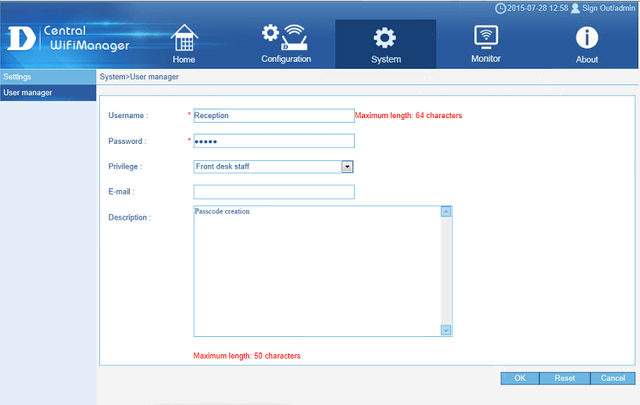The image size is (640, 405).
Task: Select User manager in the left sidebar
Action: (x=48, y=93)
